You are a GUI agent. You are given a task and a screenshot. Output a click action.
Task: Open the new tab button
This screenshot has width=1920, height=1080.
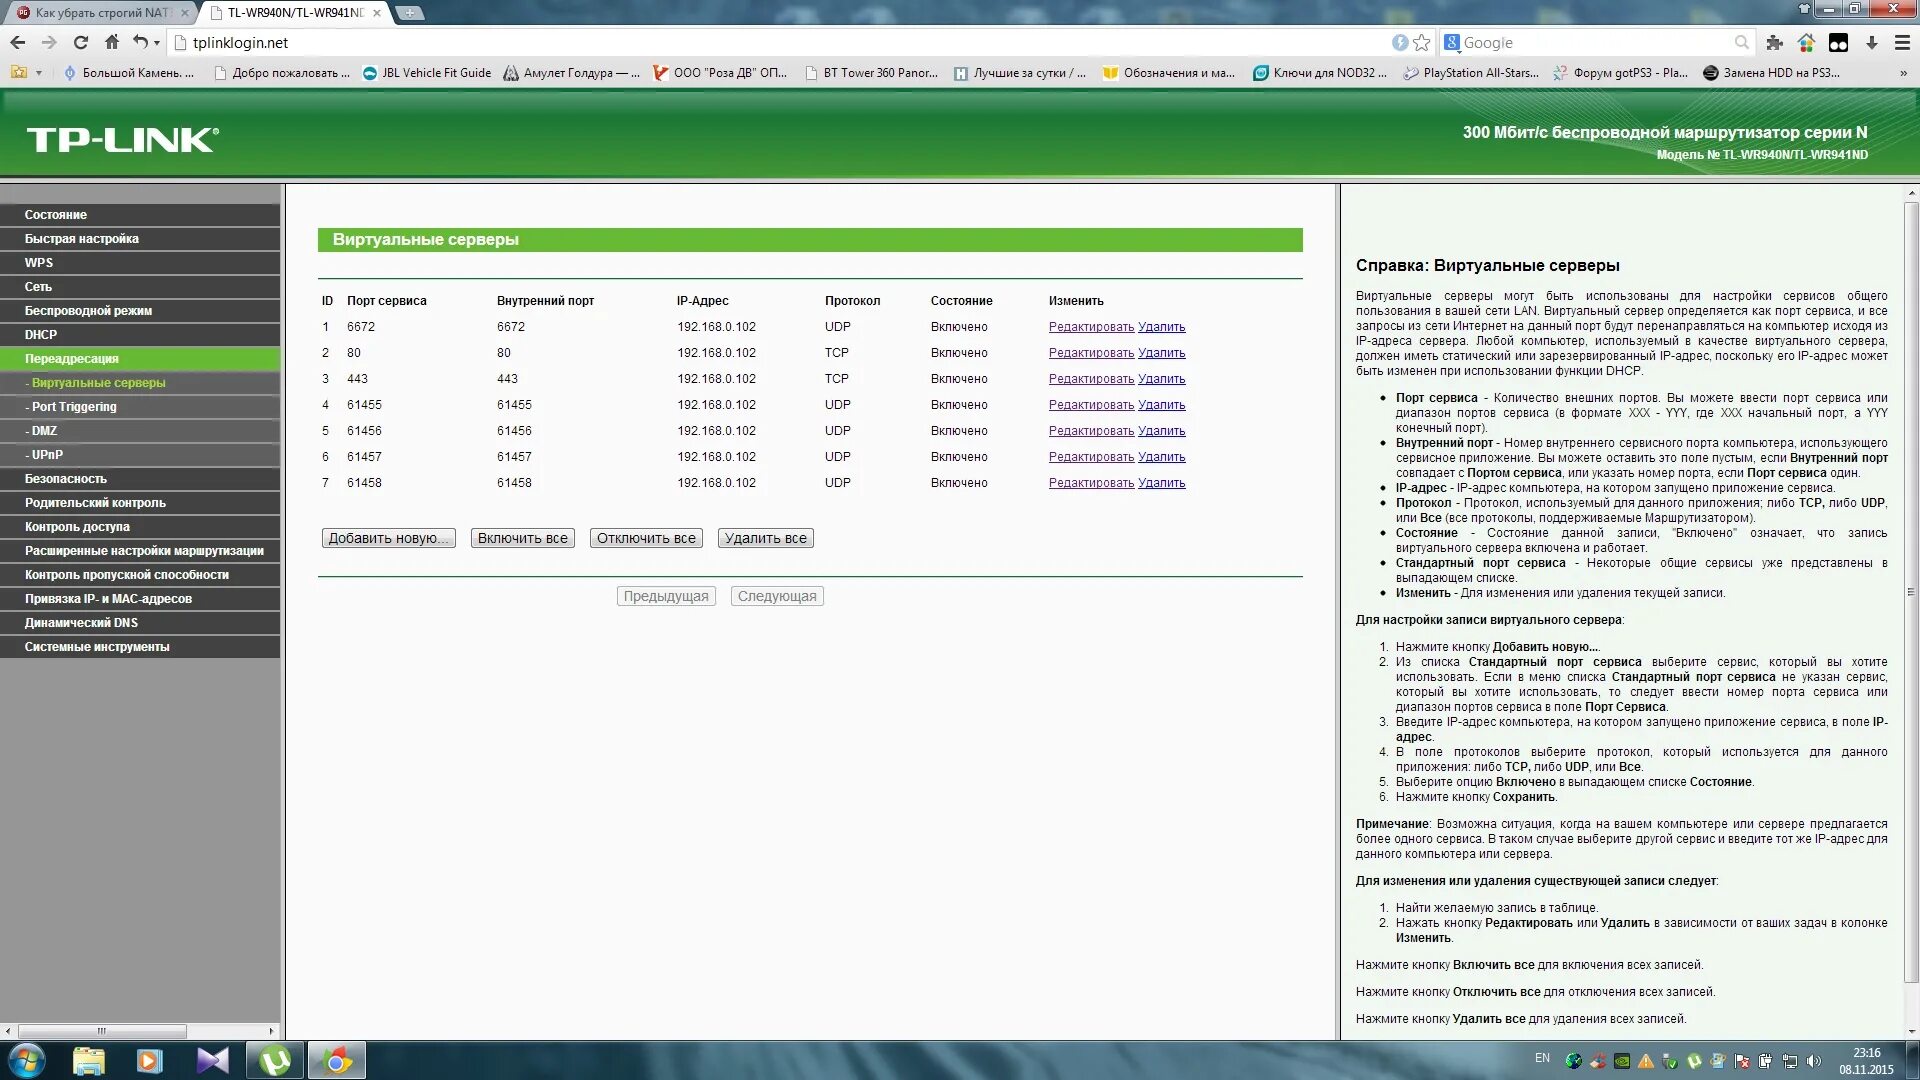(x=410, y=13)
